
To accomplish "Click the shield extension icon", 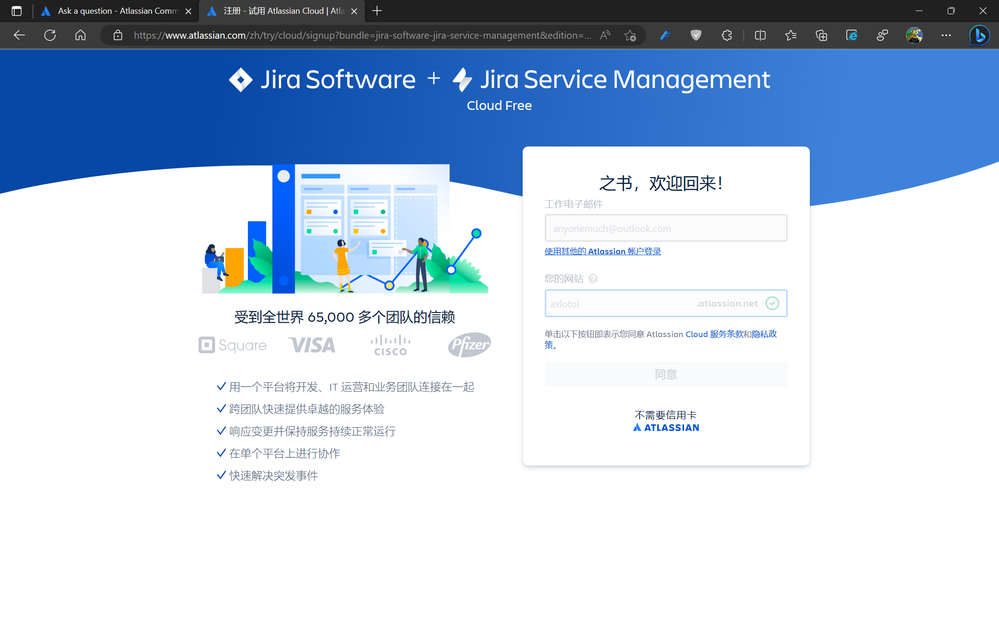I will coord(697,35).
